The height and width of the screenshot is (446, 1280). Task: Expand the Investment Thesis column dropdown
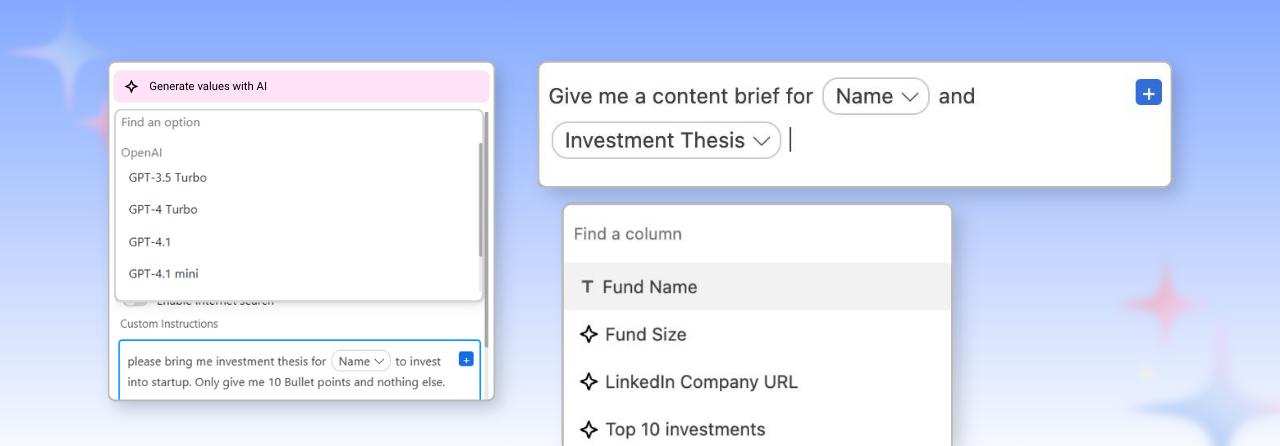tap(666, 141)
